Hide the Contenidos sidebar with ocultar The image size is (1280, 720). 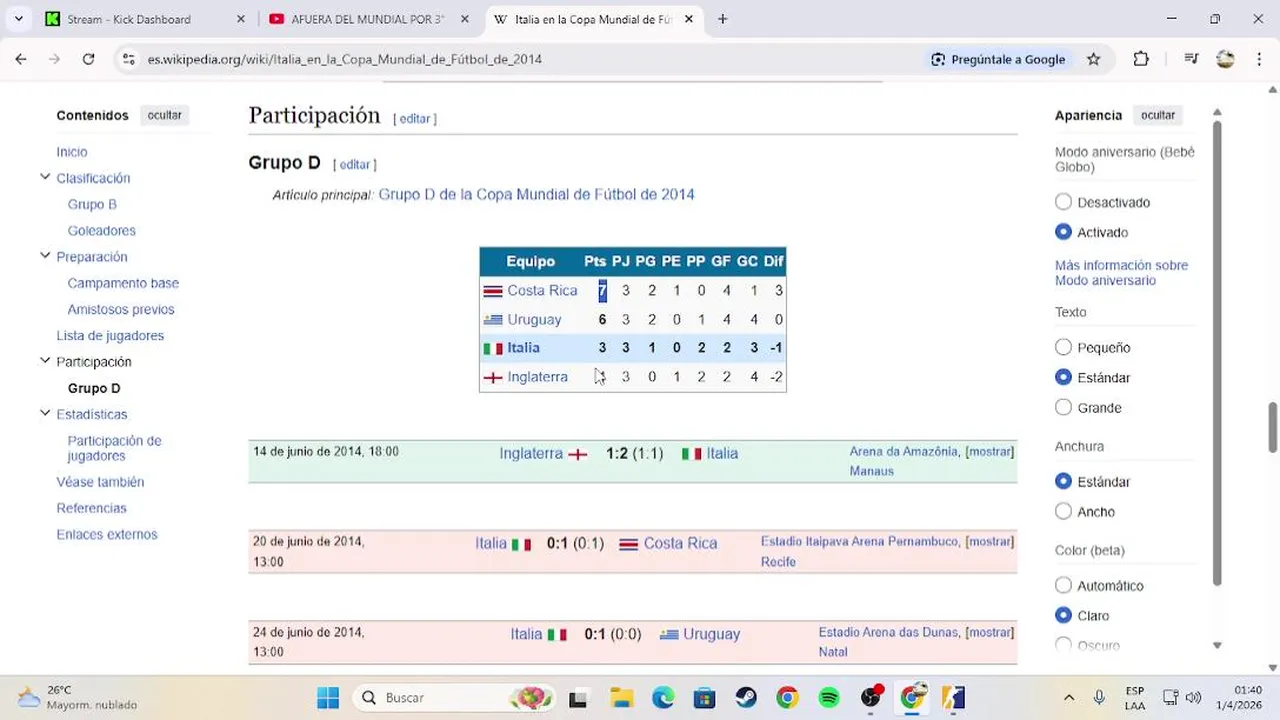[x=164, y=115]
